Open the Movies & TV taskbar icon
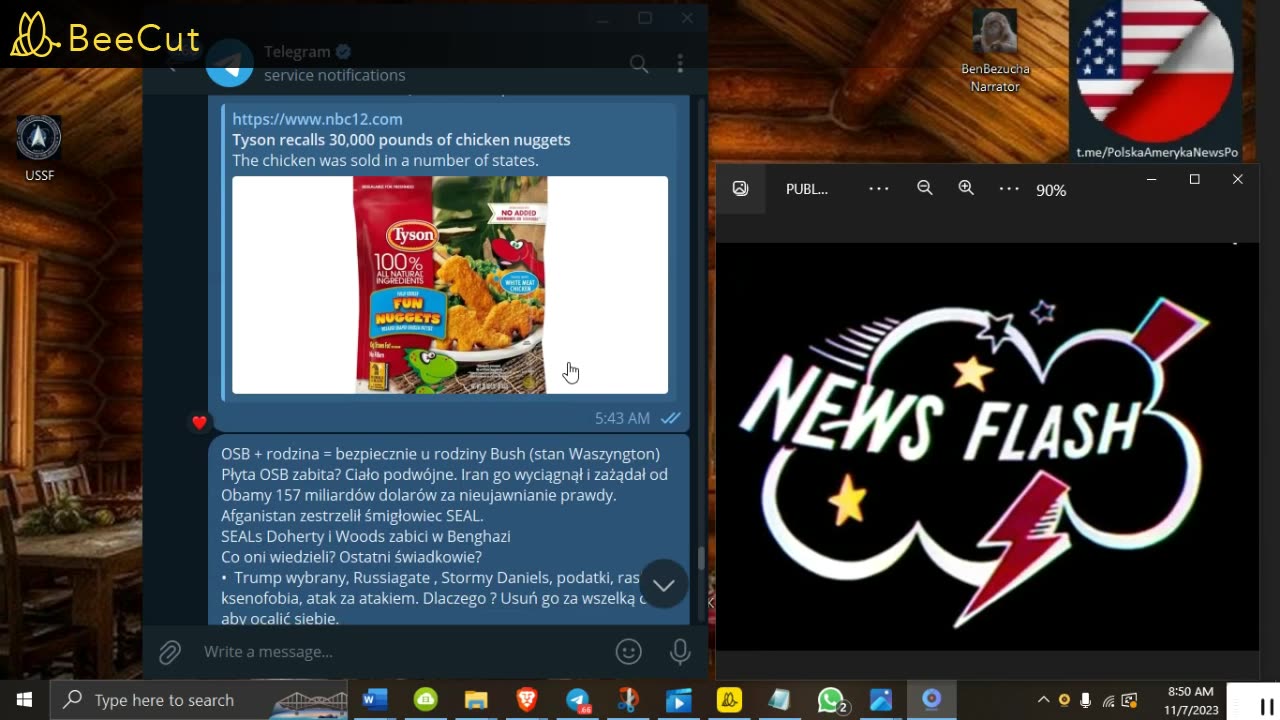 (679, 700)
